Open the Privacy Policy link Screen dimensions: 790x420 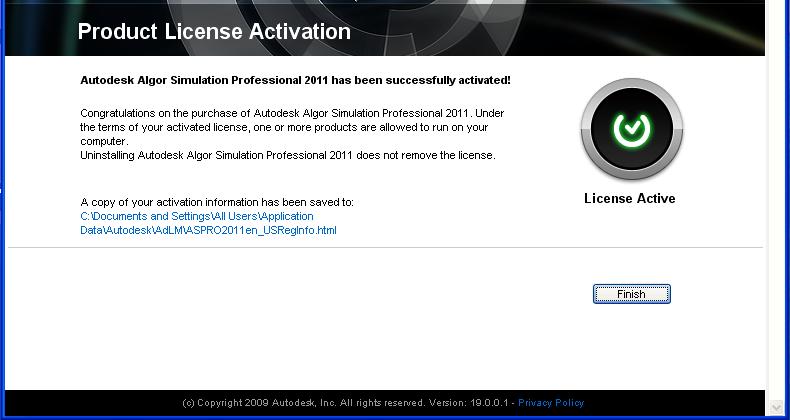pos(551,403)
